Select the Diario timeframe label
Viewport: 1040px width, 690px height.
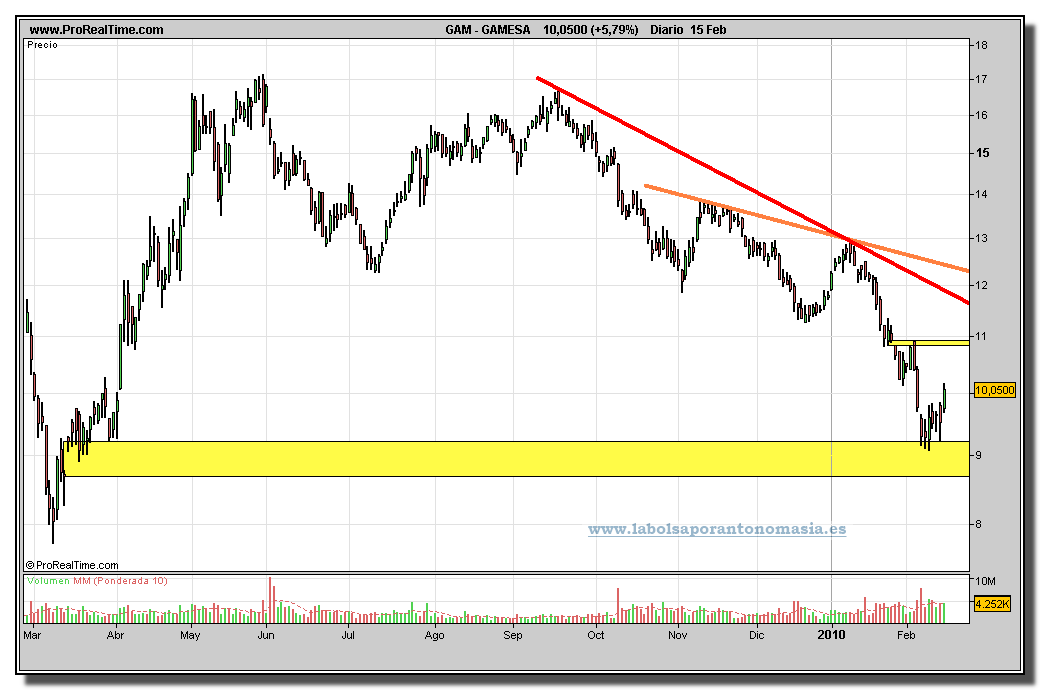667,30
